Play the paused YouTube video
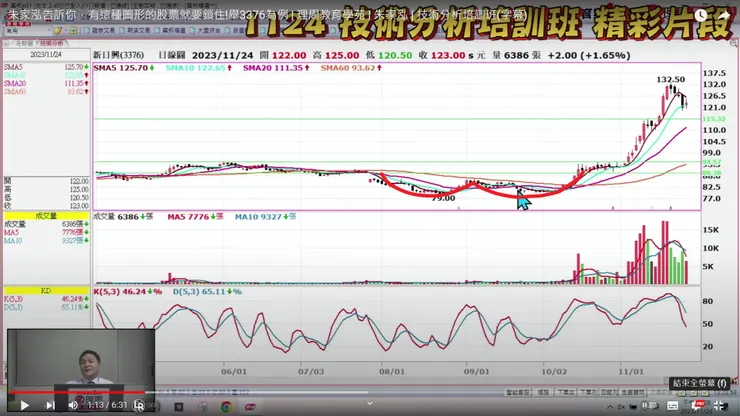Screen dimensions: 740x416 coord(24,405)
